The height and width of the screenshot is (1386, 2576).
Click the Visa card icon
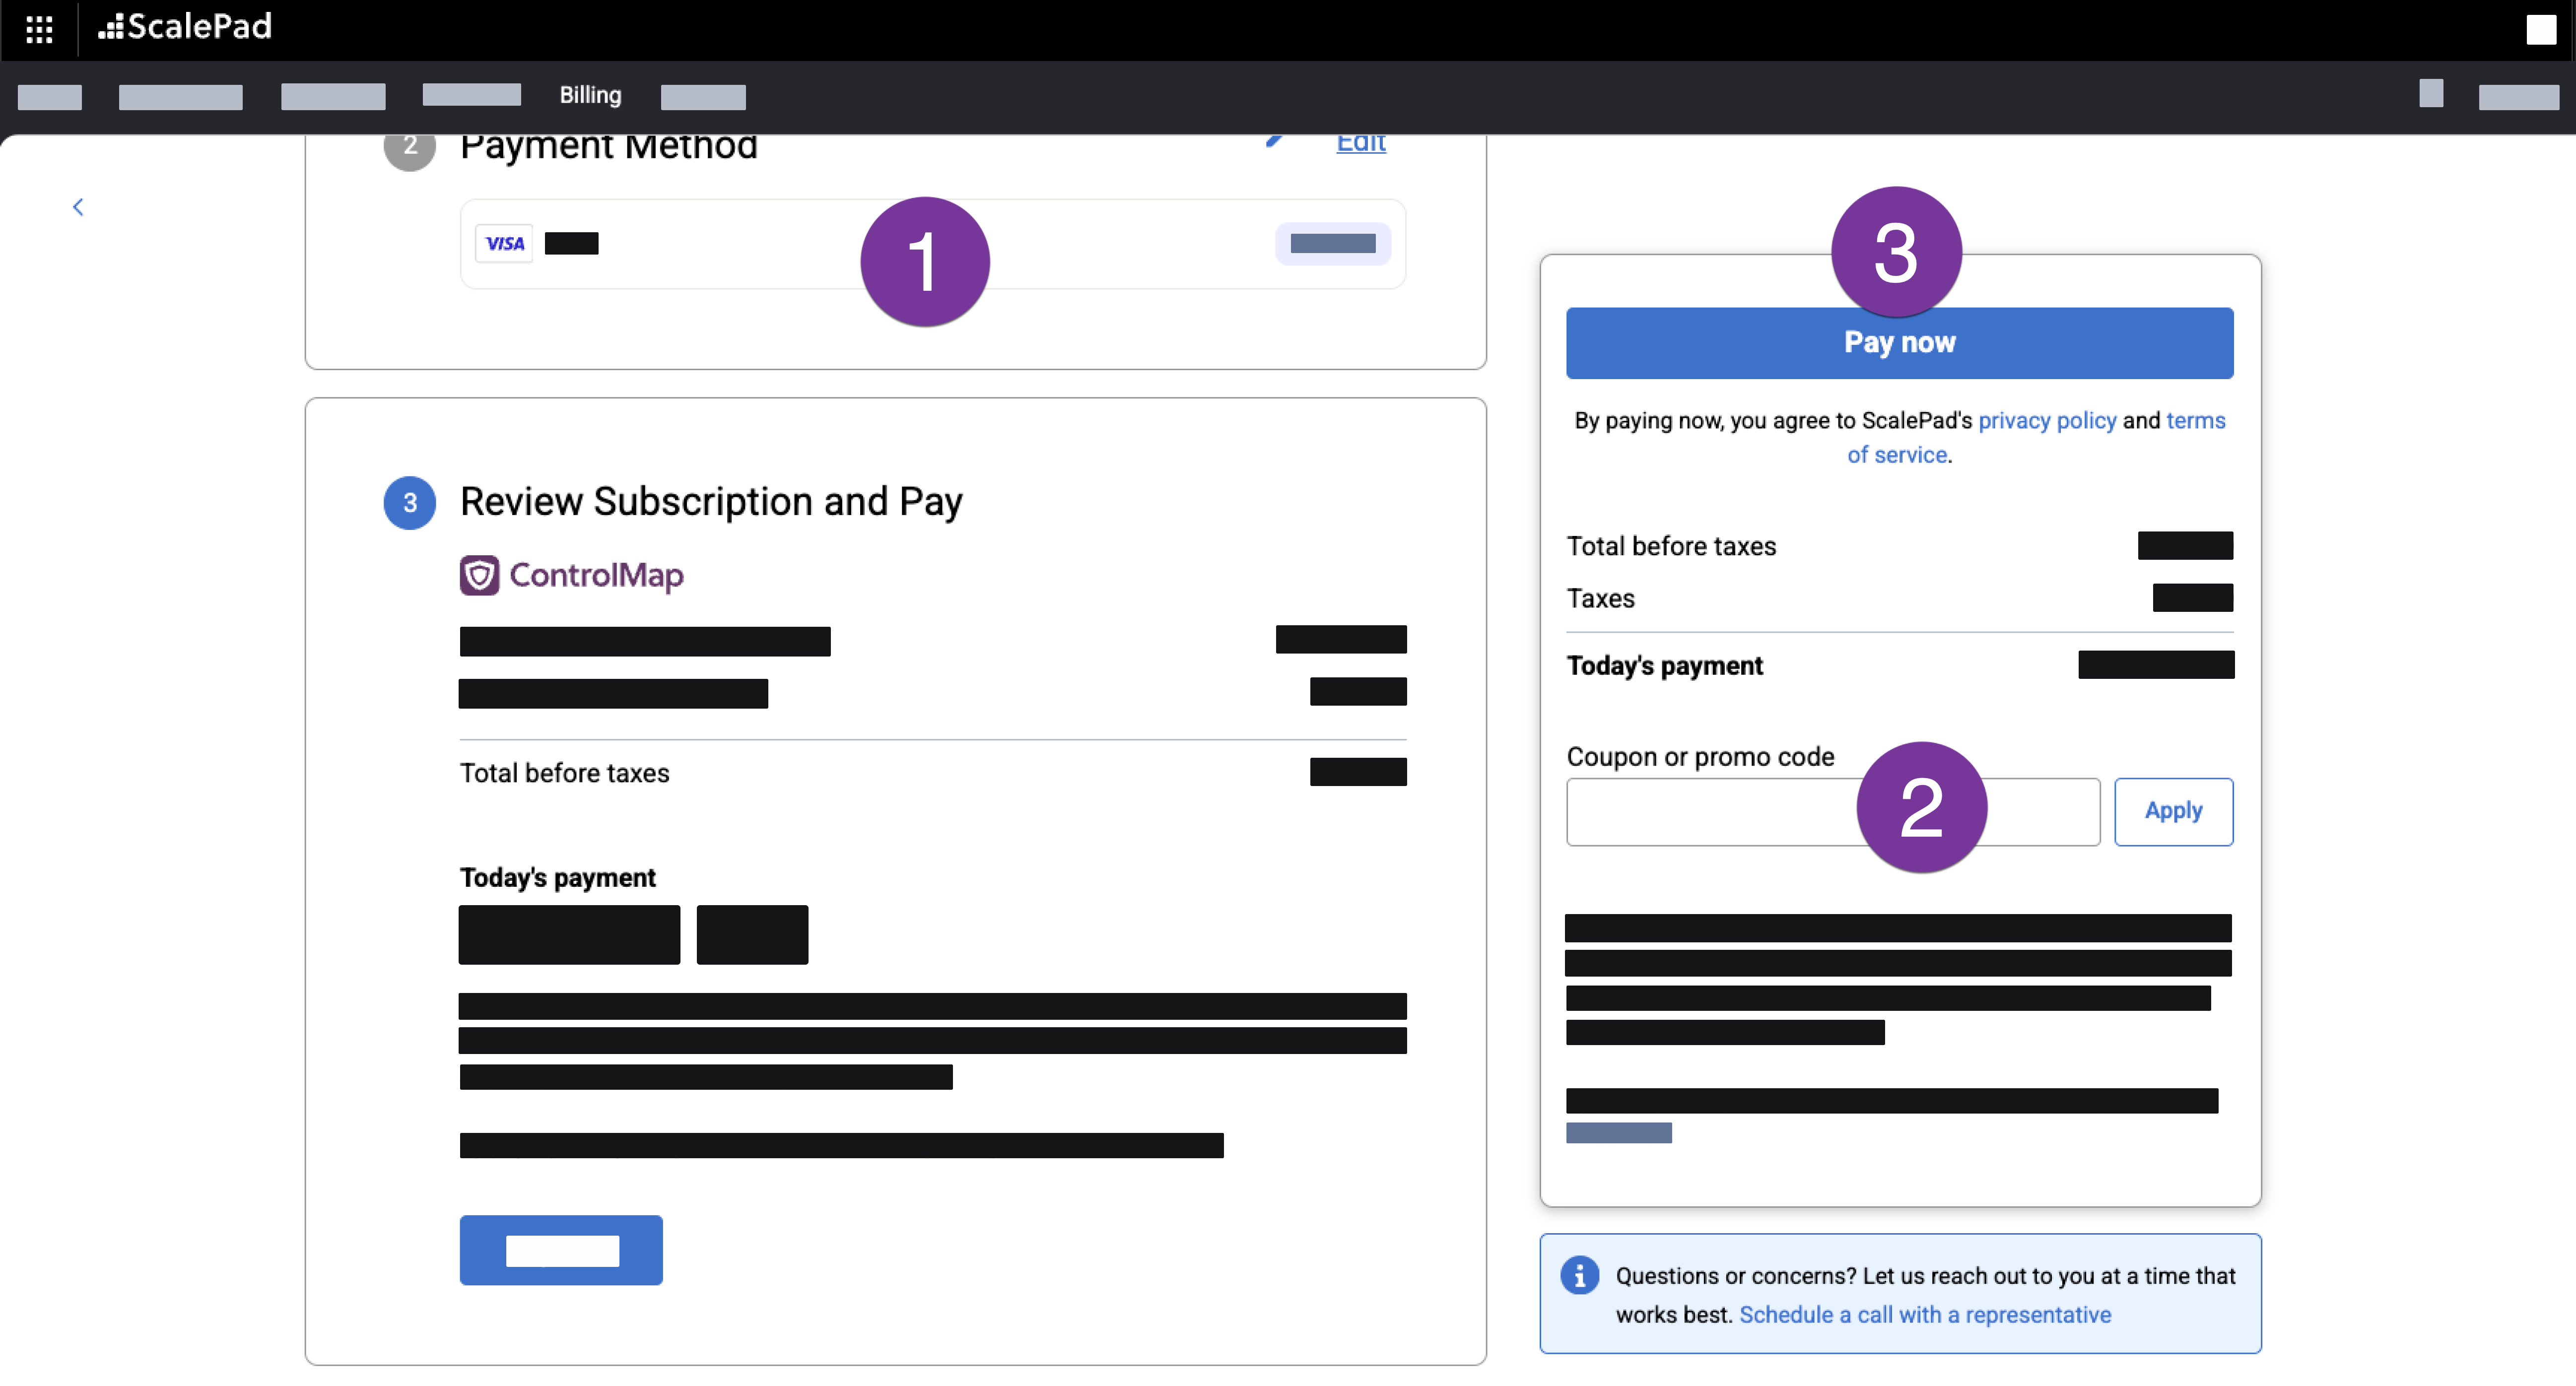coord(505,243)
